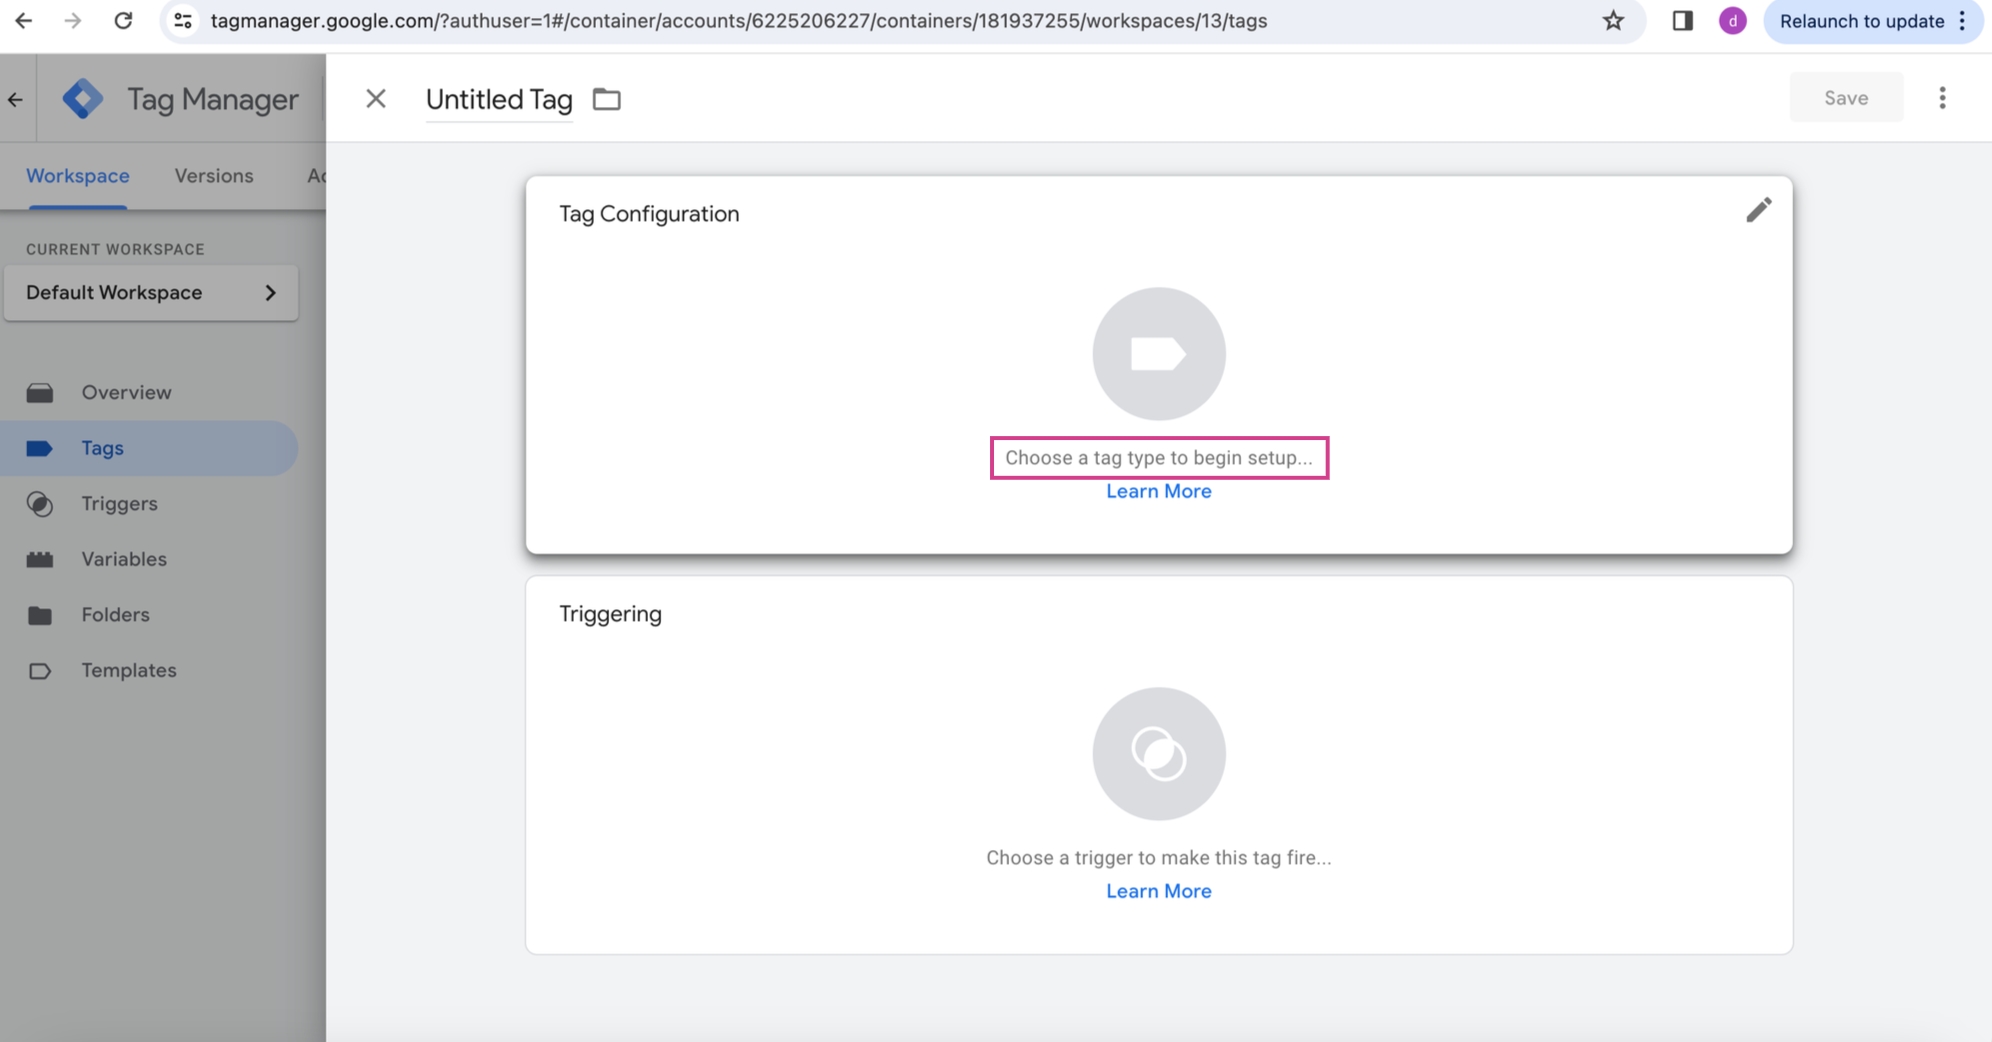This screenshot has height=1042, width=1992.
Task: Close the Untitled Tag editor panel
Action: point(376,99)
